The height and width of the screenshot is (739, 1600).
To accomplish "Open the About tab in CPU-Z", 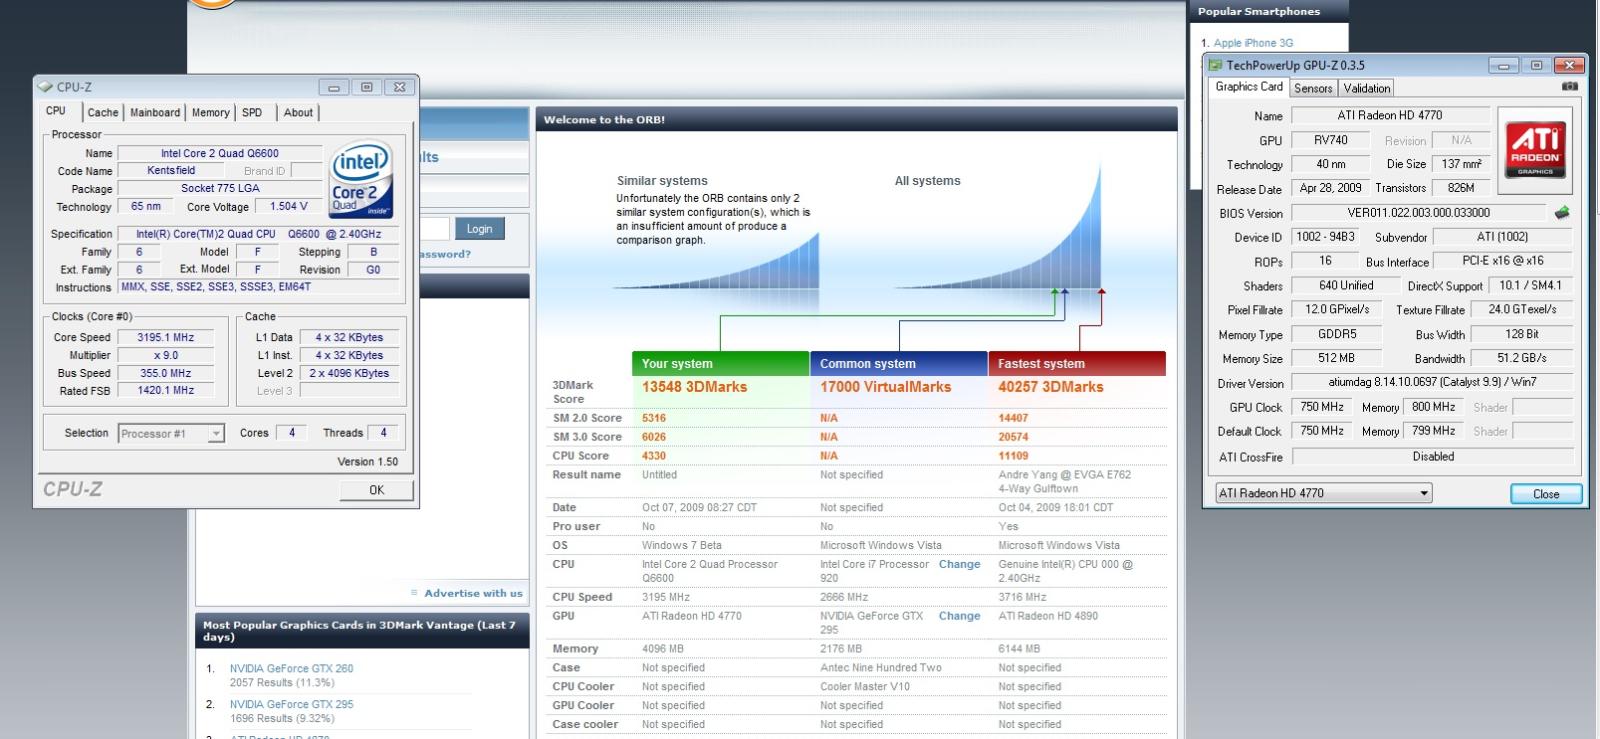I will click(298, 113).
